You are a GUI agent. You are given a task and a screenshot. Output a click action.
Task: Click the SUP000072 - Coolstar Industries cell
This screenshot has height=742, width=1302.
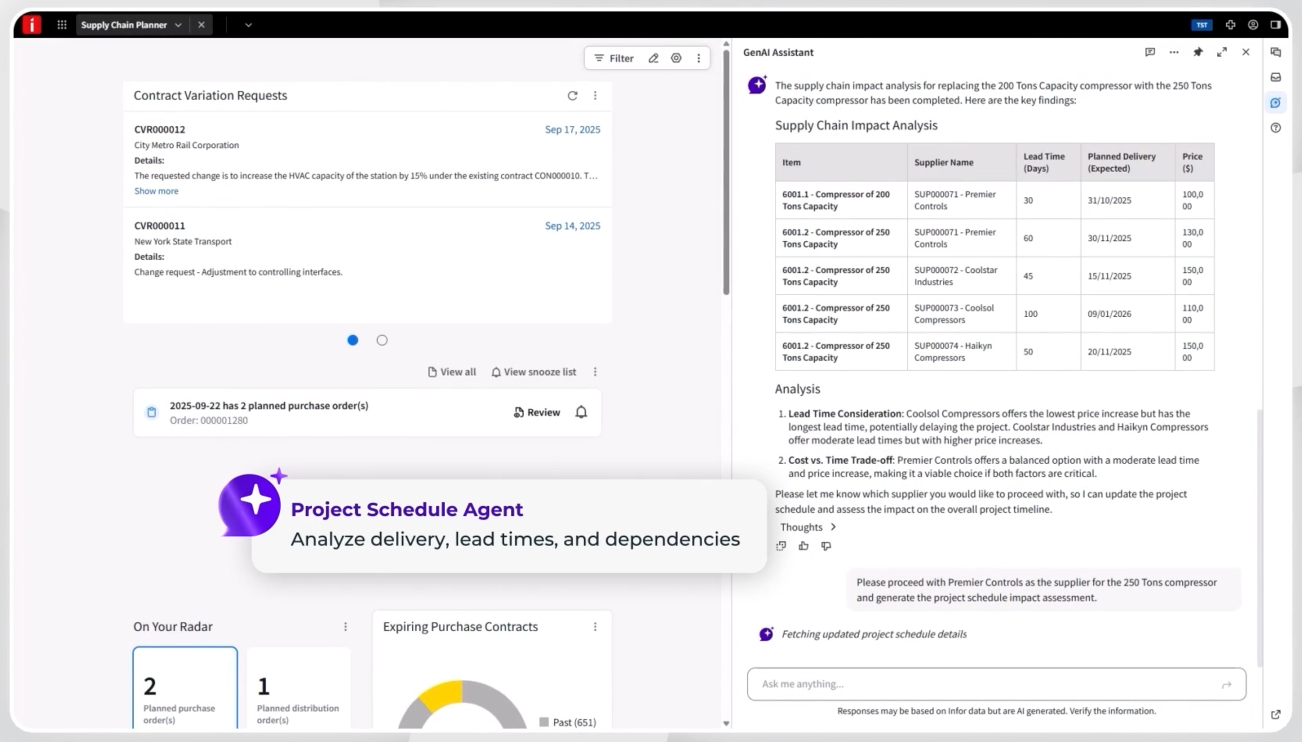961,276
